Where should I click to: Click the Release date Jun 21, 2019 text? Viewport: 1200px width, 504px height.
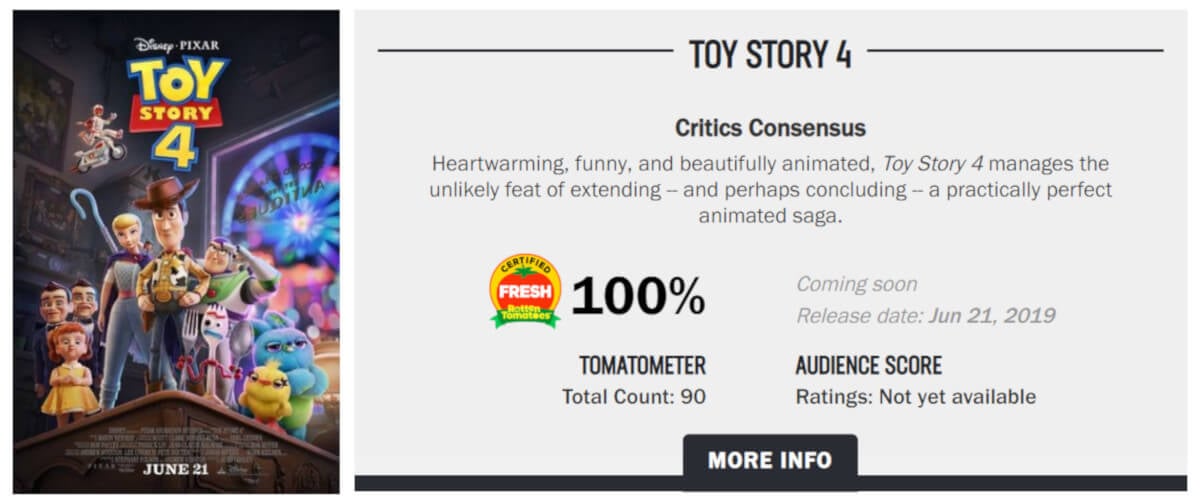(x=925, y=316)
